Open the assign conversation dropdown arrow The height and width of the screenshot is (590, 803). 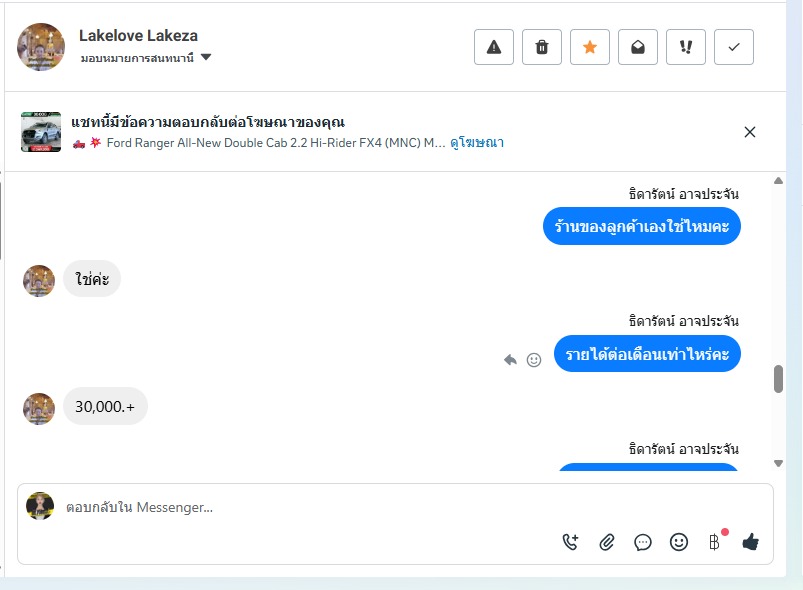(x=206, y=57)
